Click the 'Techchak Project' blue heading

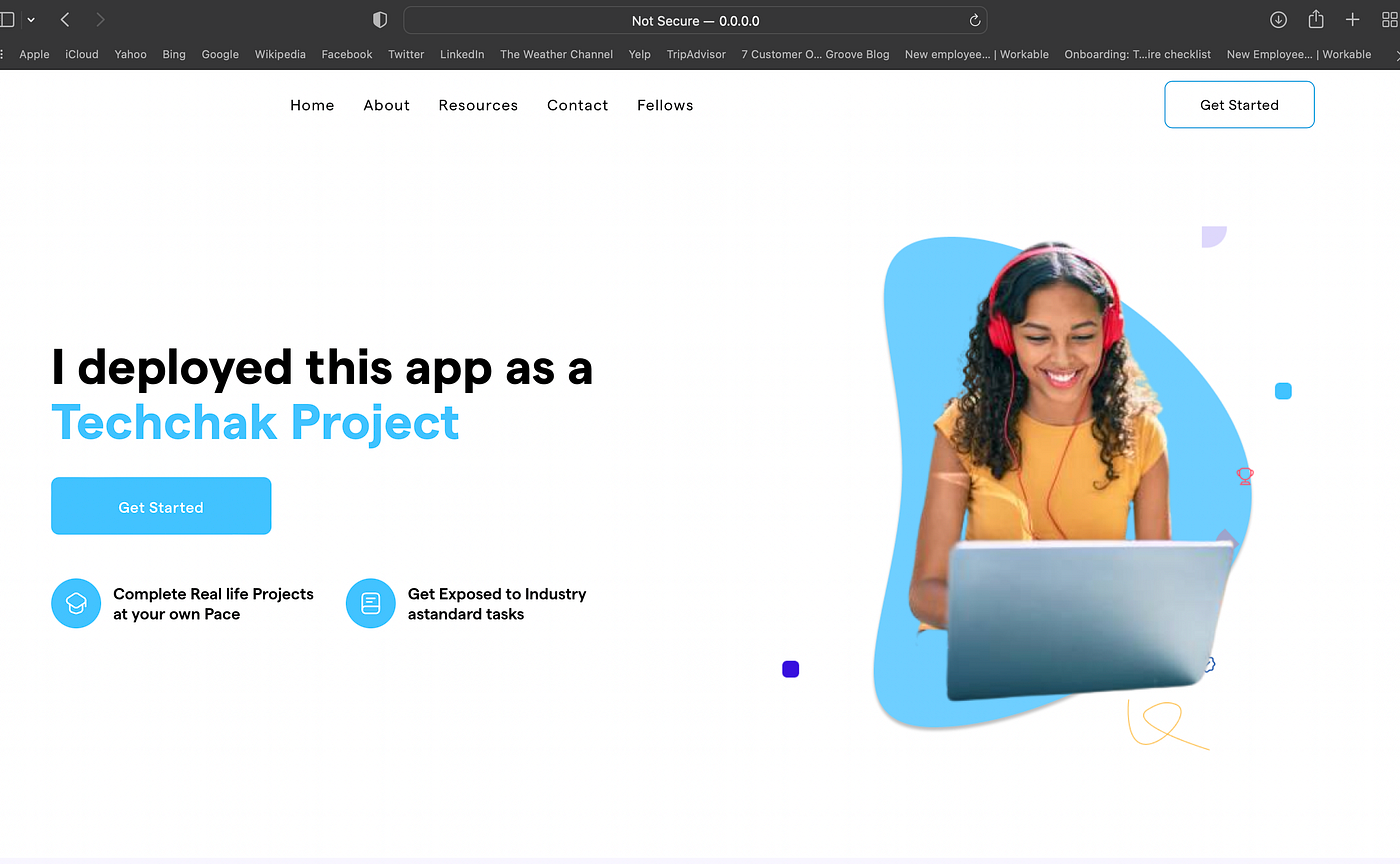point(255,423)
